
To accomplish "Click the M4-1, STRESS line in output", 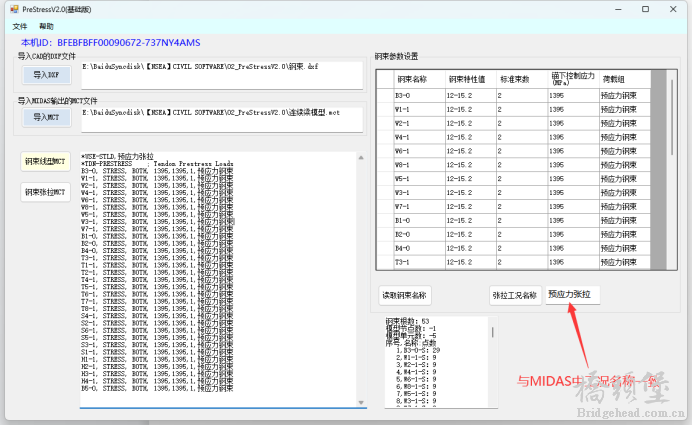I will click(157, 381).
